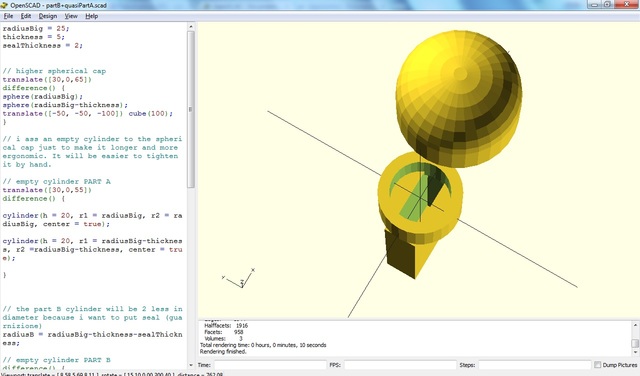
Task: Open the File menu
Action: [8, 16]
